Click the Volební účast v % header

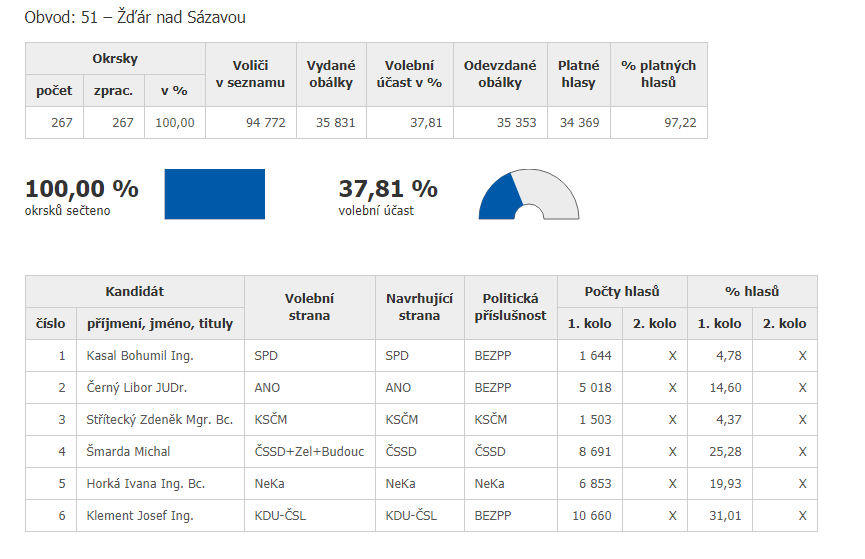coord(409,74)
